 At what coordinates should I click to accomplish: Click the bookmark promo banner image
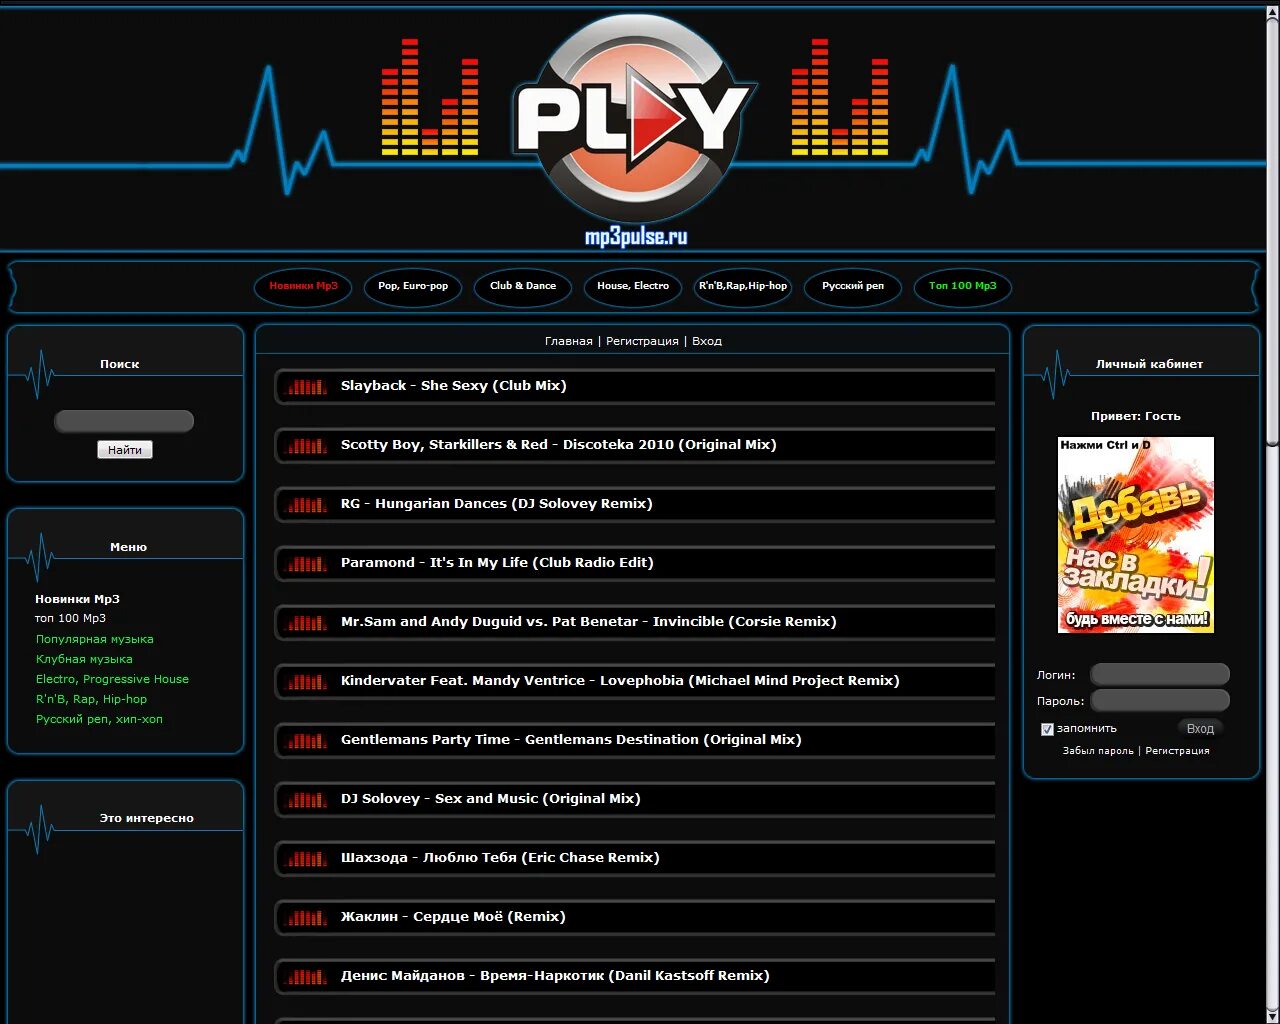pos(1136,535)
